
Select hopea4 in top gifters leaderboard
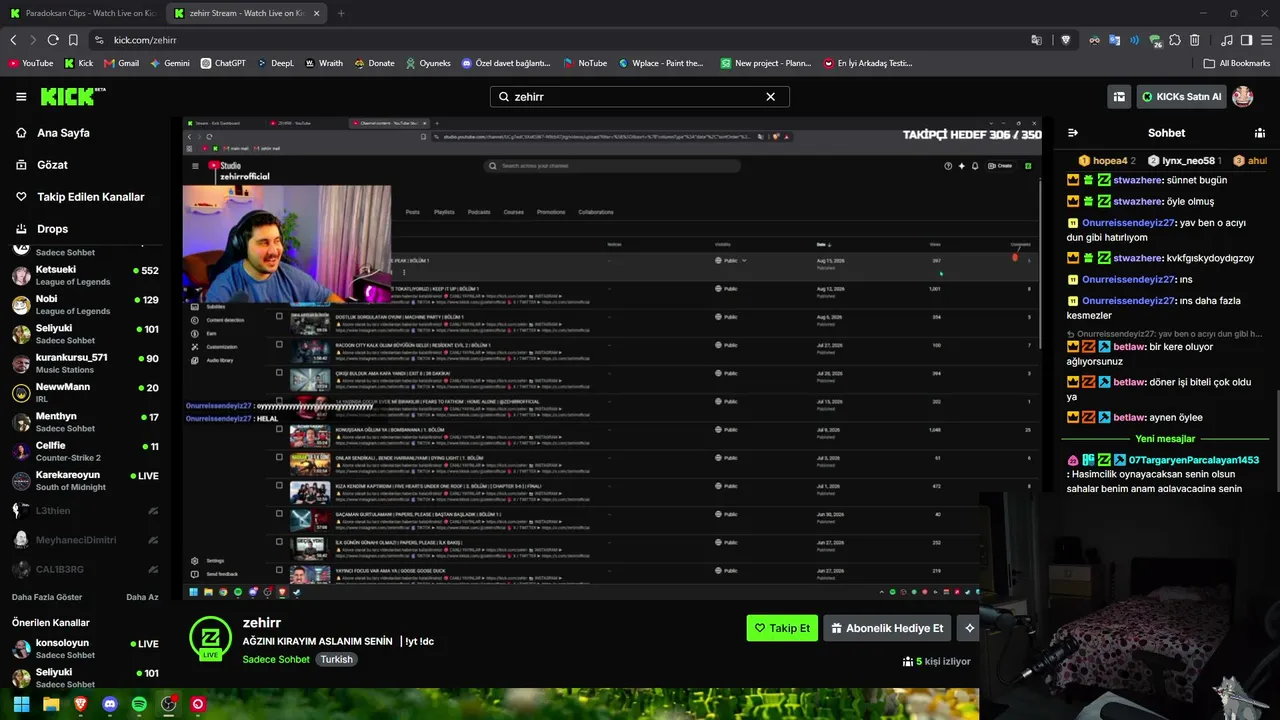click(x=1109, y=160)
